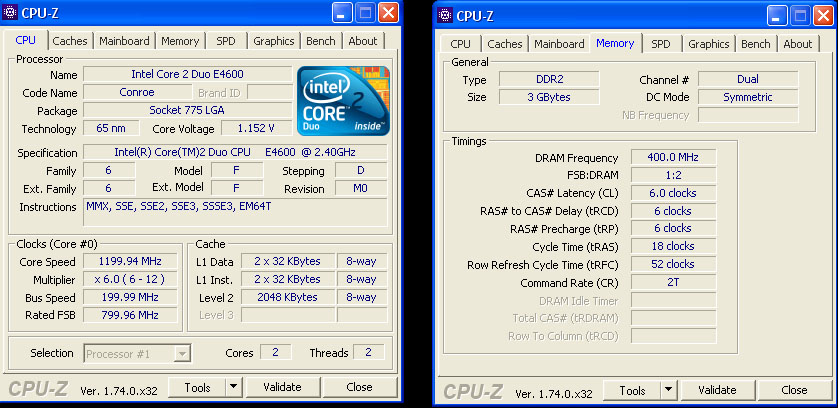Open the SPD tab in left window
838x408 pixels.
(x=226, y=41)
